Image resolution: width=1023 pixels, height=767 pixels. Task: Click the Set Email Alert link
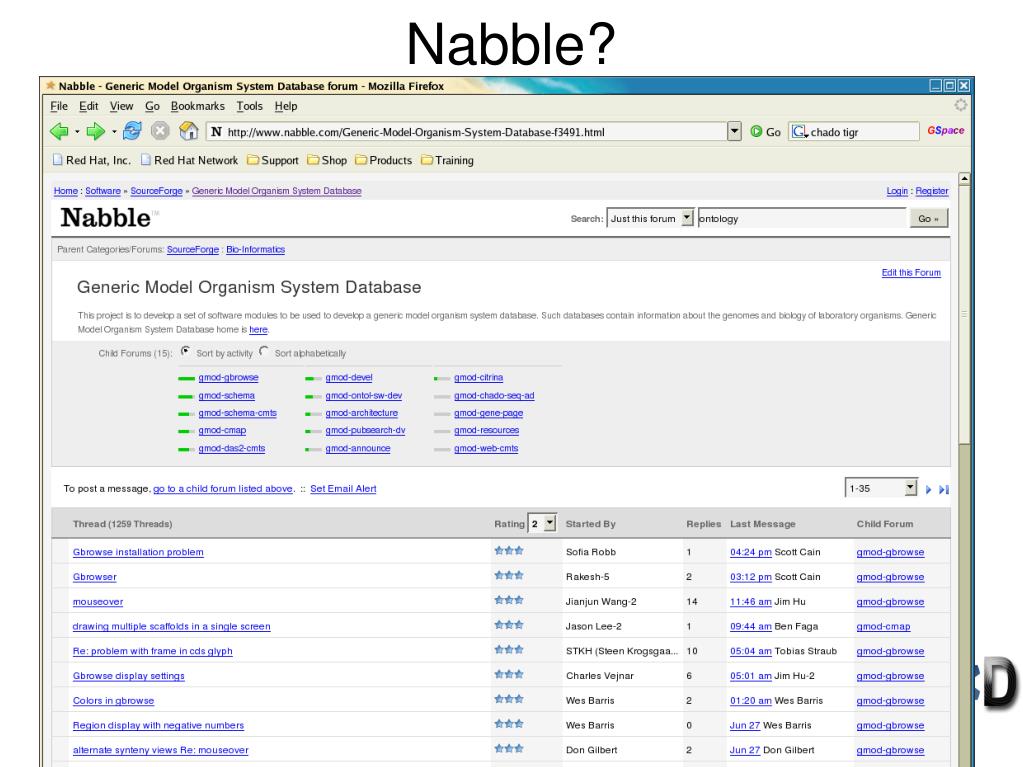point(343,489)
